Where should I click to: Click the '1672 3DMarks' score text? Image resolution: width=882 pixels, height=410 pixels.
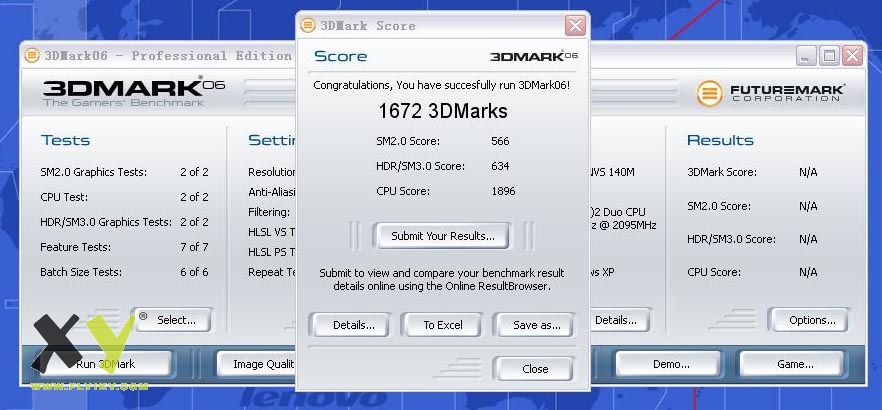(443, 111)
